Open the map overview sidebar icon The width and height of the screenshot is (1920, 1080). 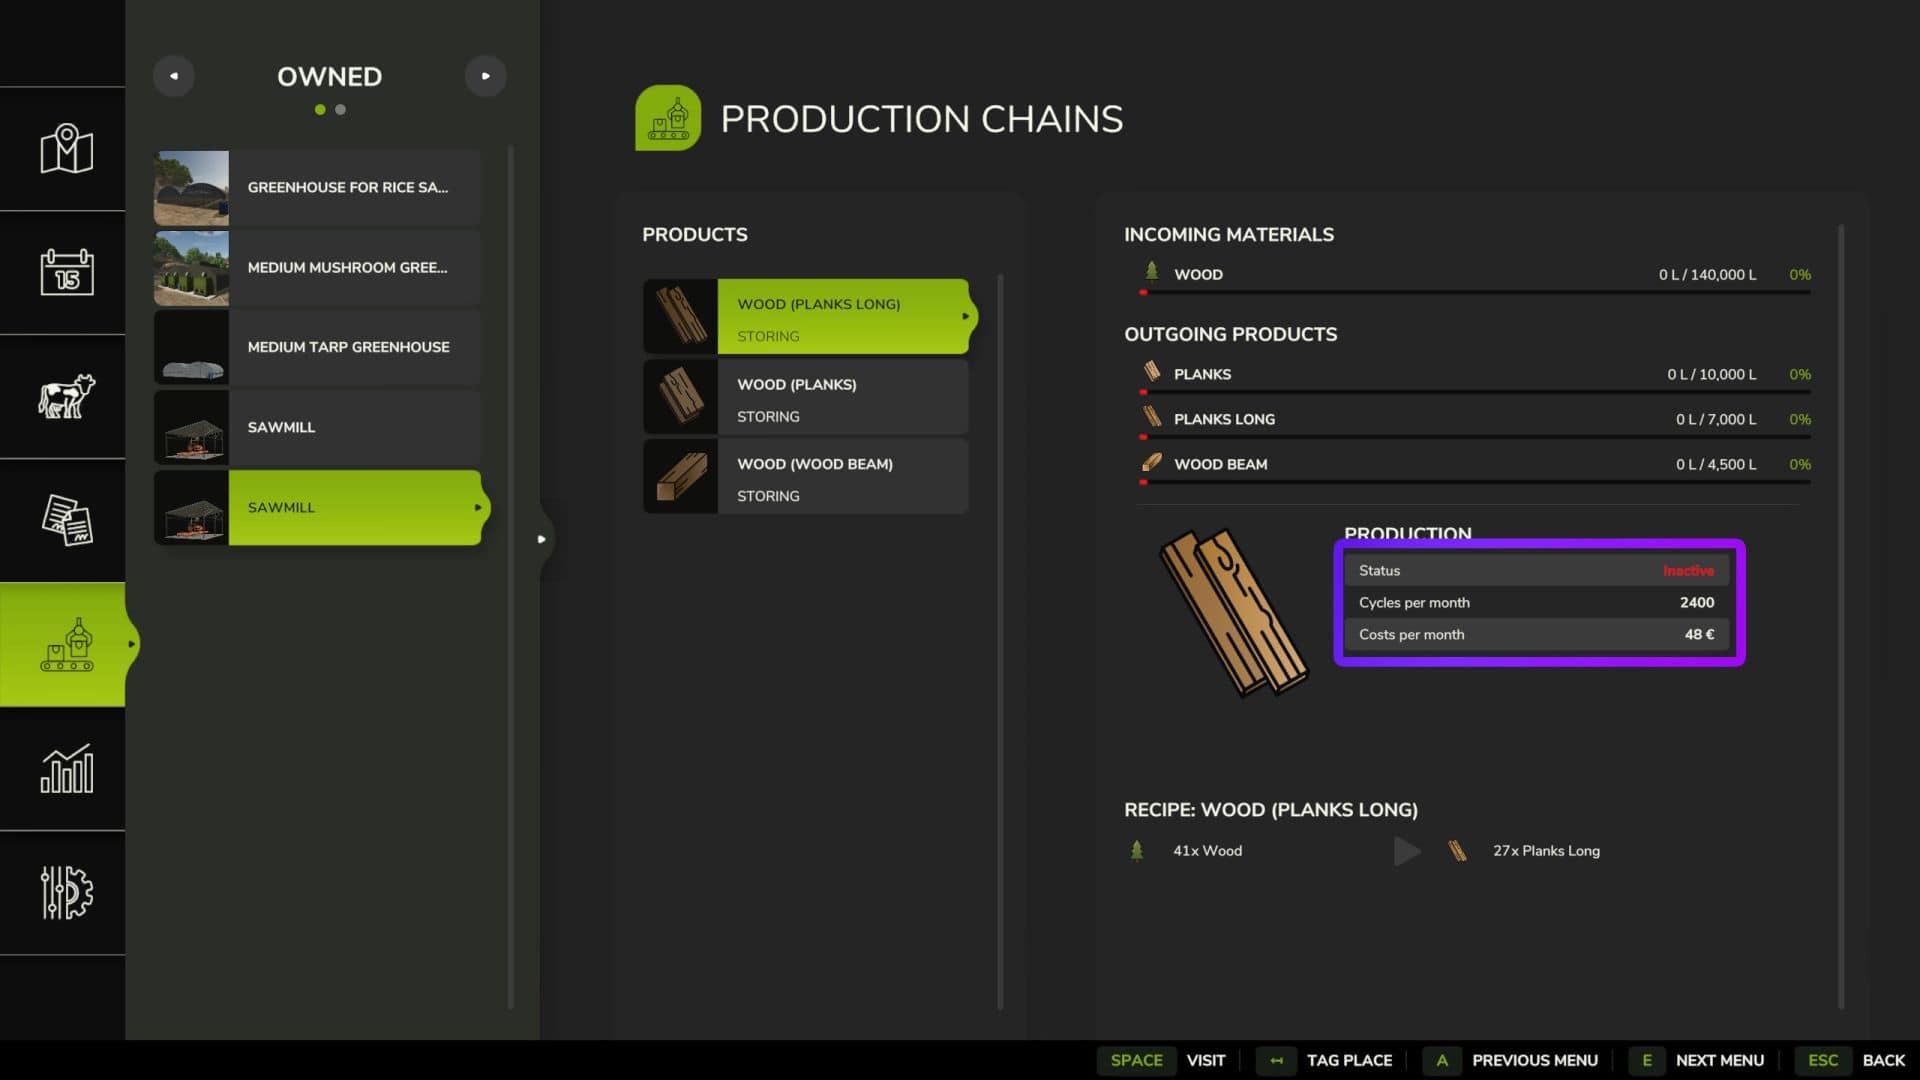point(66,149)
